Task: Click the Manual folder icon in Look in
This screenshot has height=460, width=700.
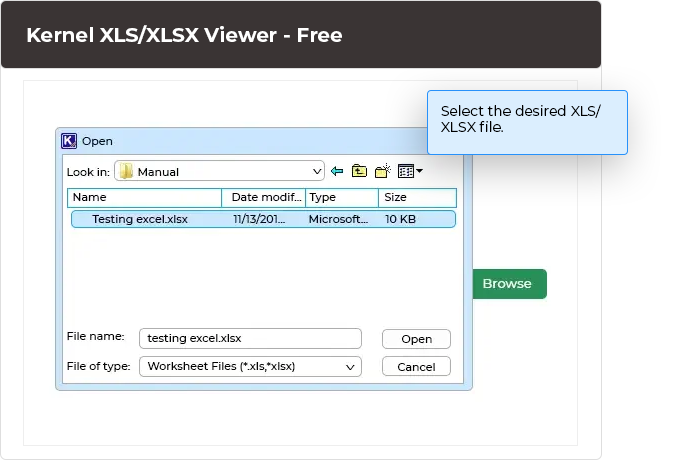Action: coord(126,171)
